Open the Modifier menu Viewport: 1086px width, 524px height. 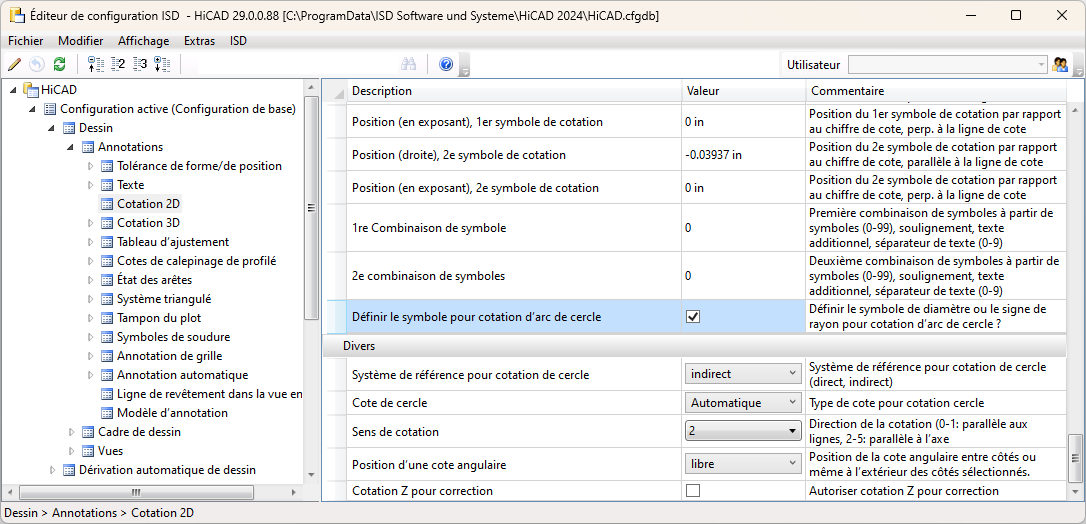(80, 41)
